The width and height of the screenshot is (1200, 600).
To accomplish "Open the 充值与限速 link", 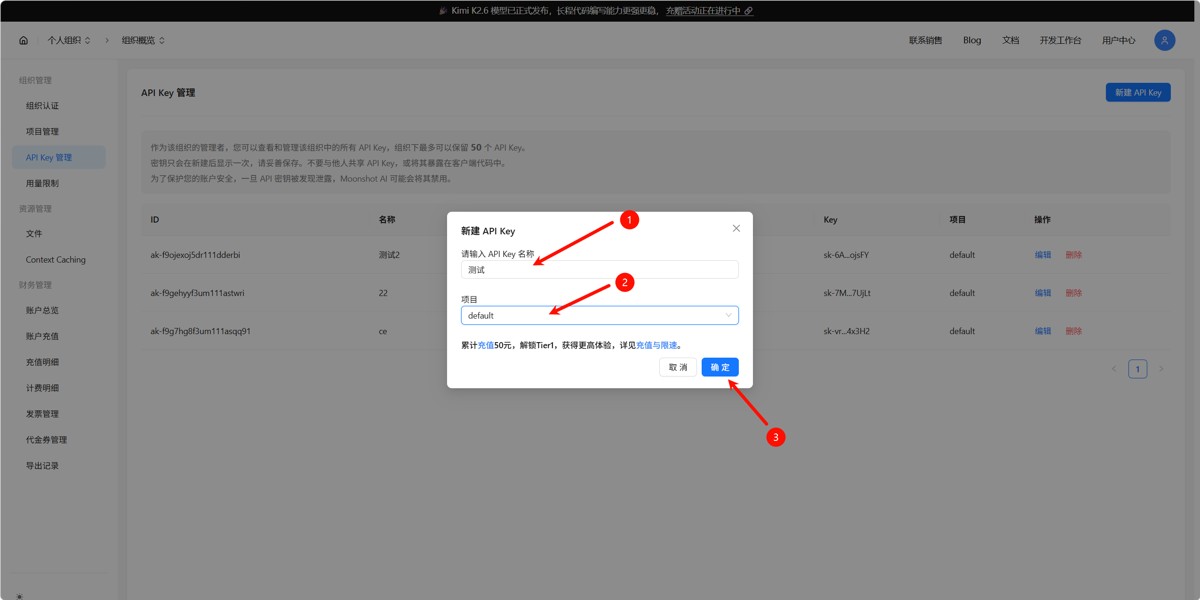I will pyautogui.click(x=657, y=345).
